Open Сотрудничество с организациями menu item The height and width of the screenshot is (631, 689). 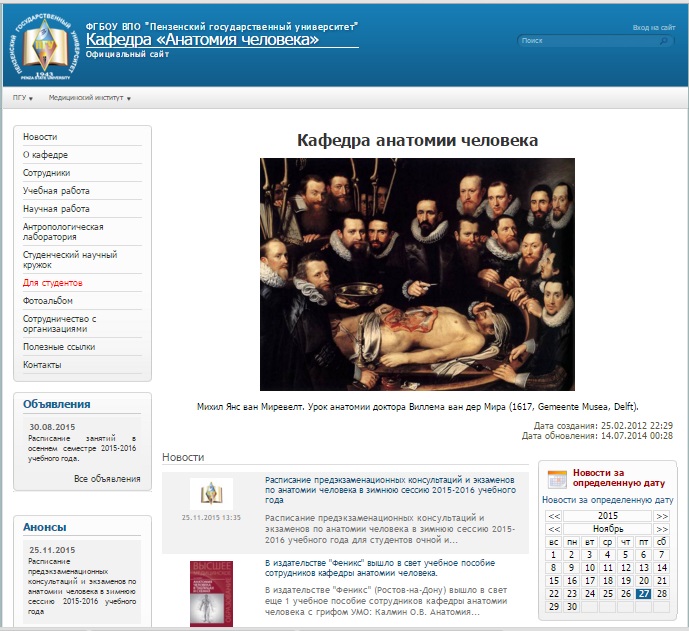[x=60, y=324]
